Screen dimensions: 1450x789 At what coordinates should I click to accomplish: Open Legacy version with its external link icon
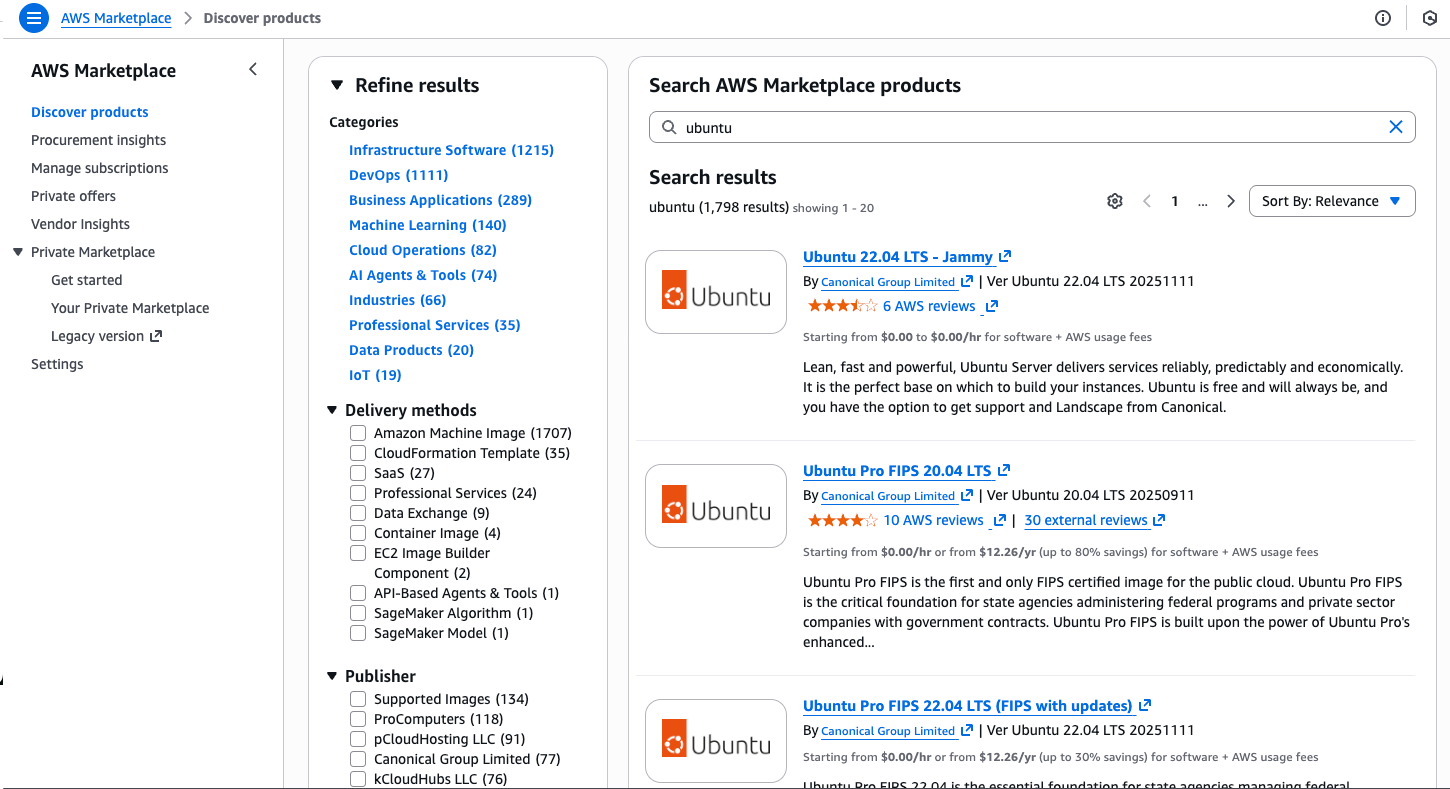coord(157,335)
